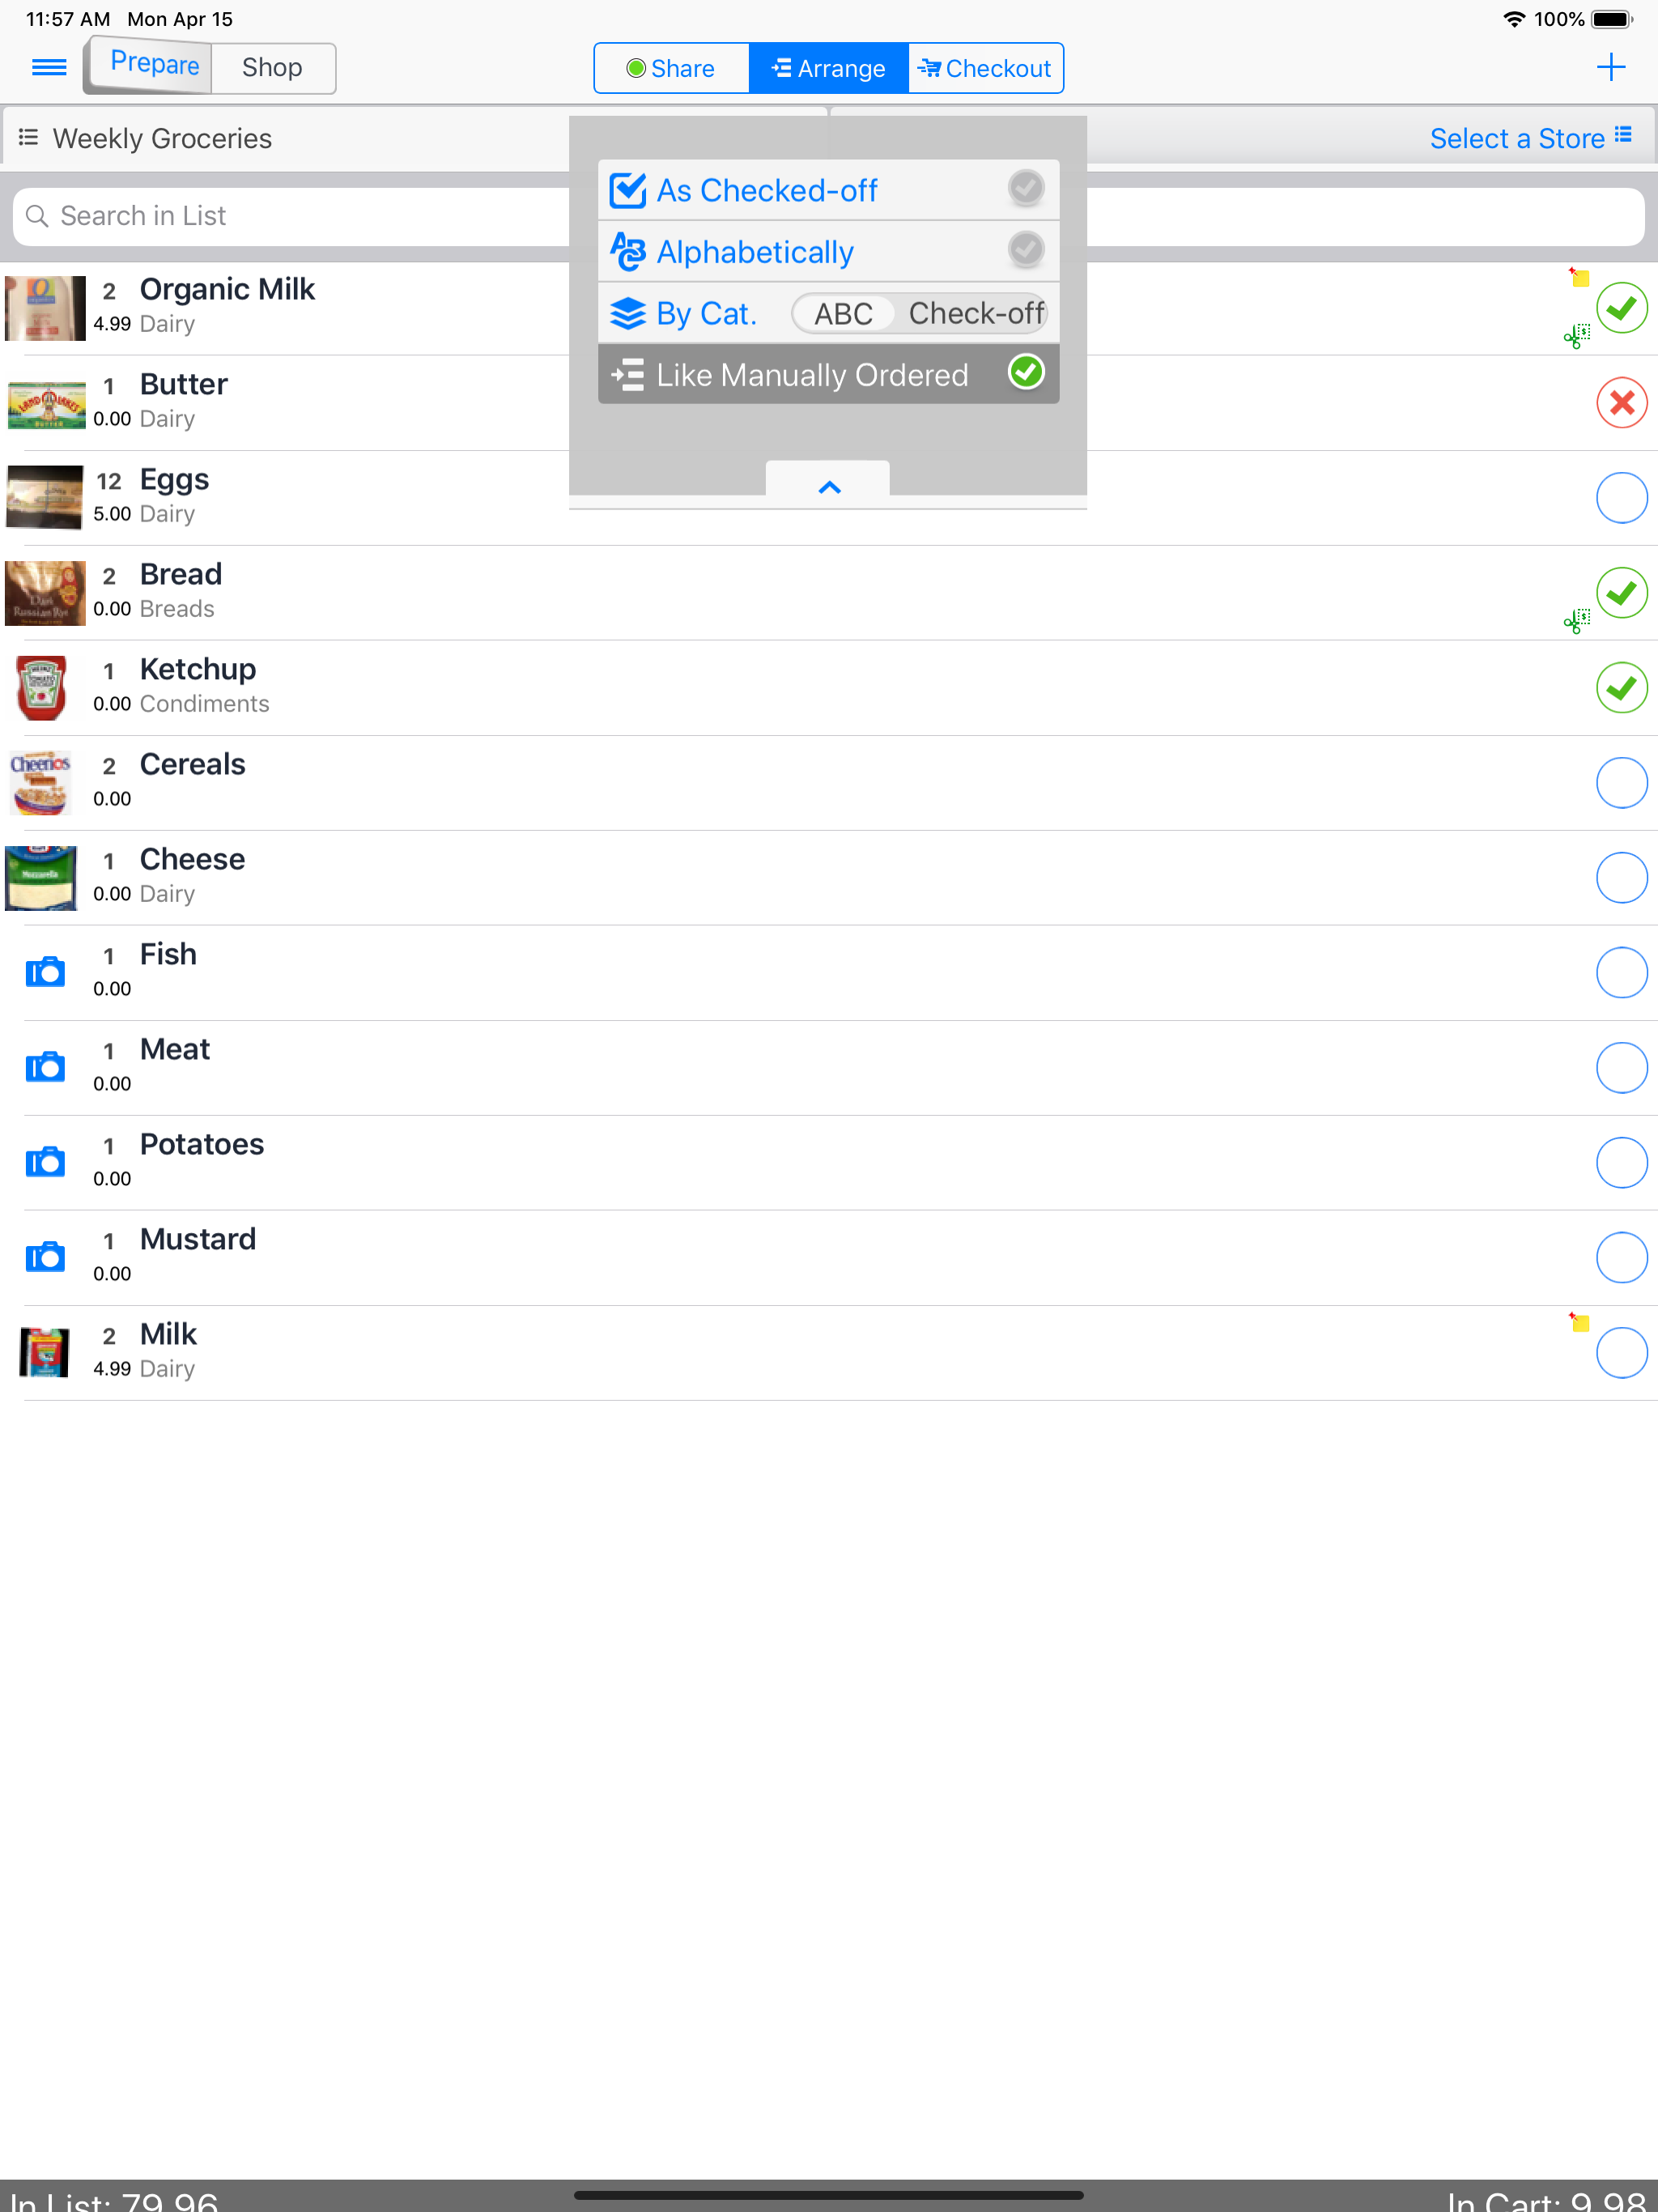Check off the Eggs item circle
The image size is (1658, 2212).
(x=1621, y=498)
